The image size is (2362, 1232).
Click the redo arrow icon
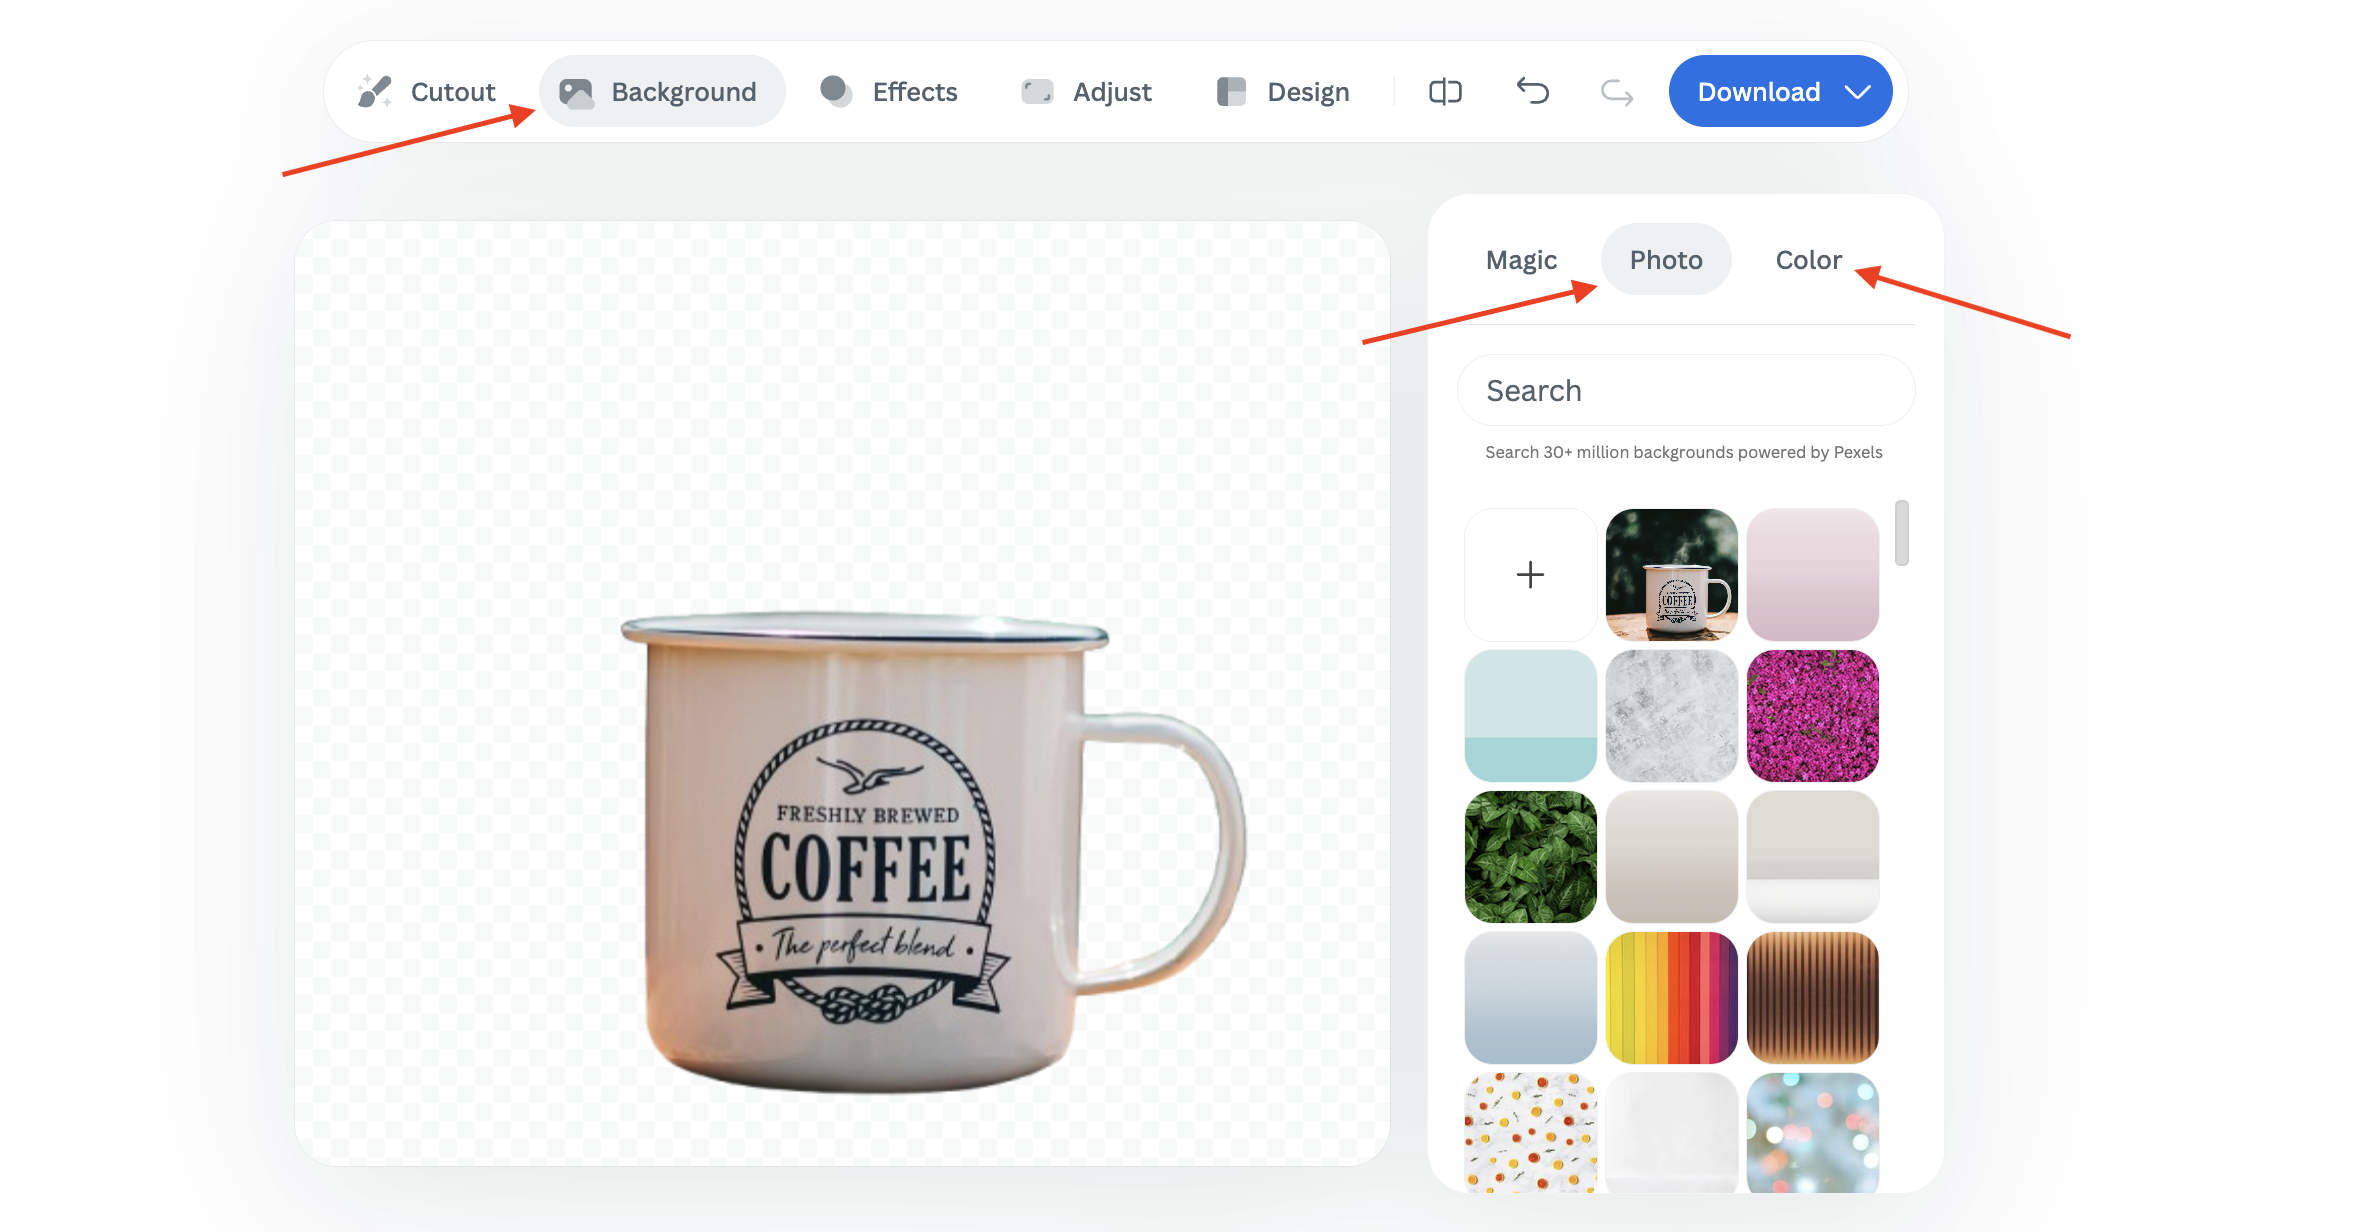pos(1617,92)
